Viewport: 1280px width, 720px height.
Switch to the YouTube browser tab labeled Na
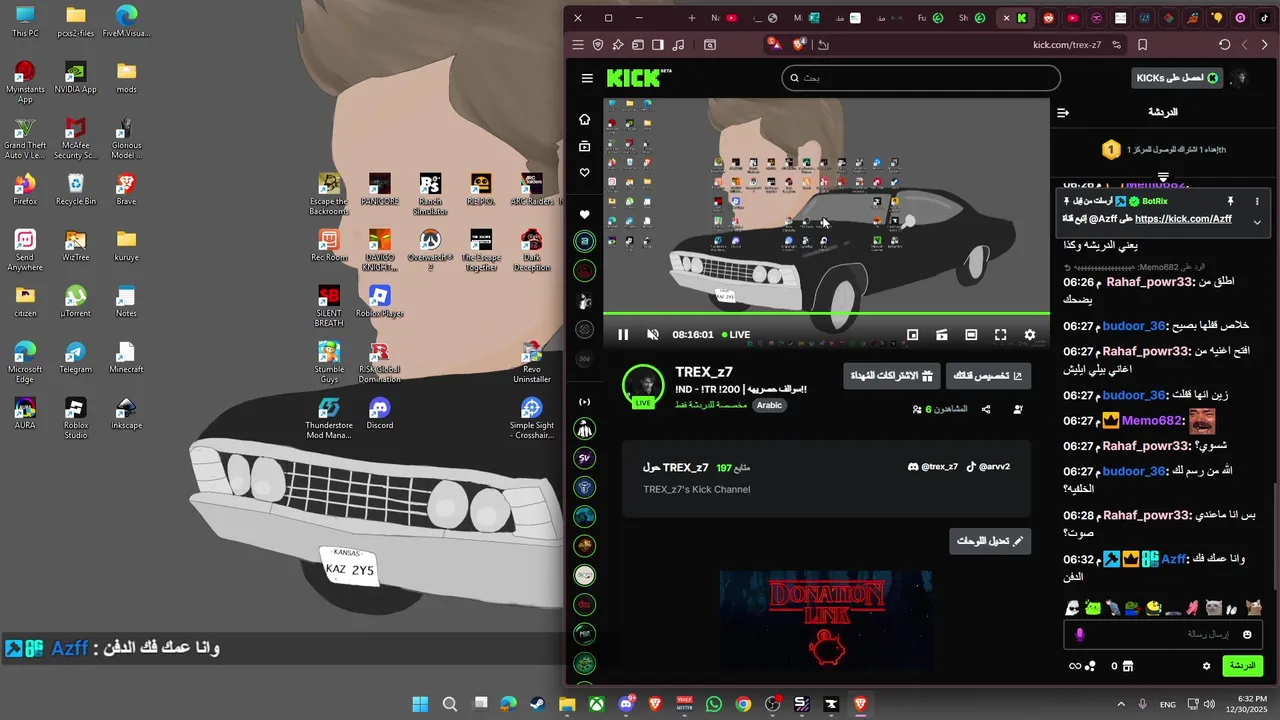coord(724,18)
